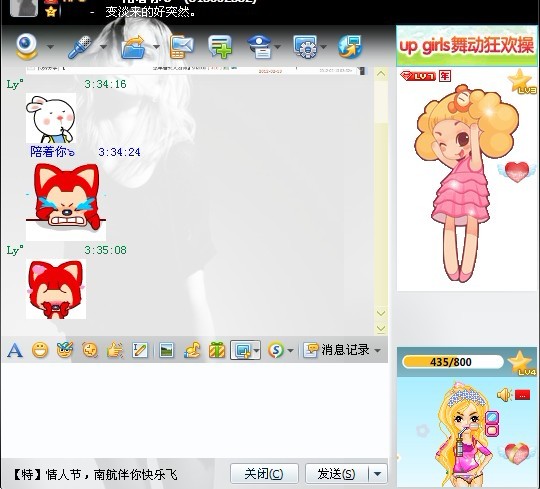Click the Ly° name at 3:35:08

tap(15, 250)
